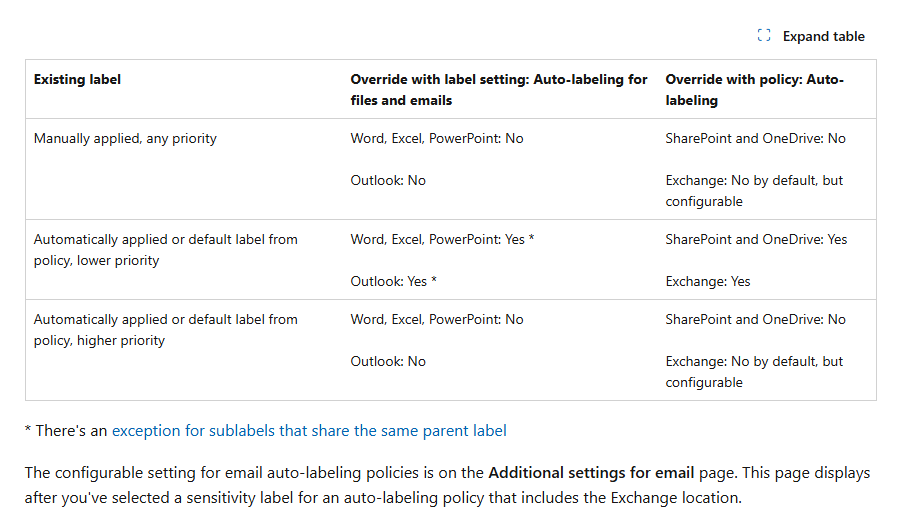This screenshot has width=908, height=532.
Task: Select the Existing label column header
Action: tap(77, 79)
